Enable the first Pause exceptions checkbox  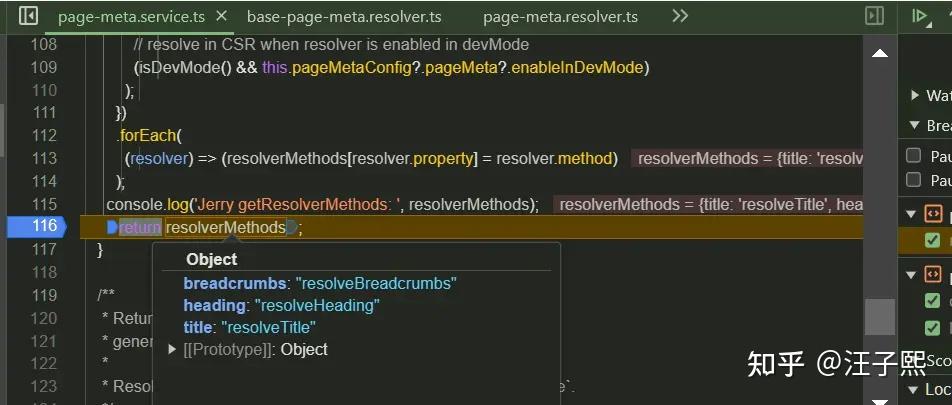click(913, 156)
